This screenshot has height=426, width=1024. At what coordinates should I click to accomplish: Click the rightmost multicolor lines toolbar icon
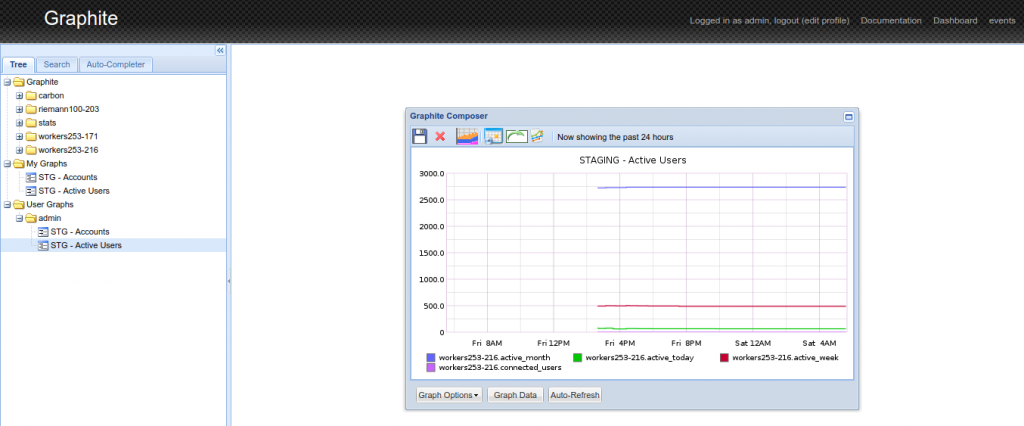[537, 136]
